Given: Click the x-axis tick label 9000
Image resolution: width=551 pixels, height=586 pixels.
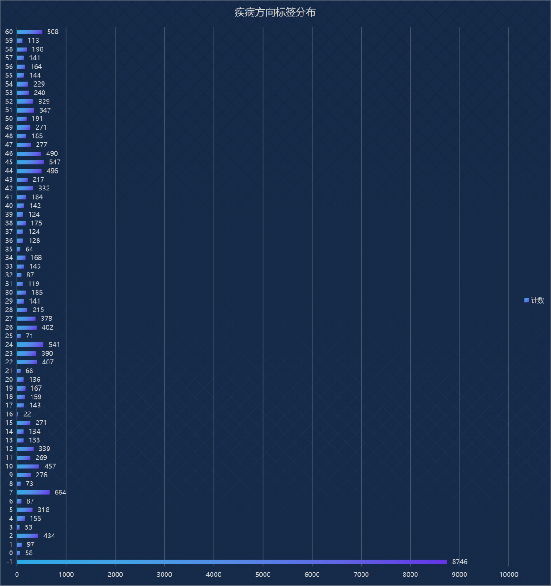Looking at the screenshot, I should pos(459,574).
